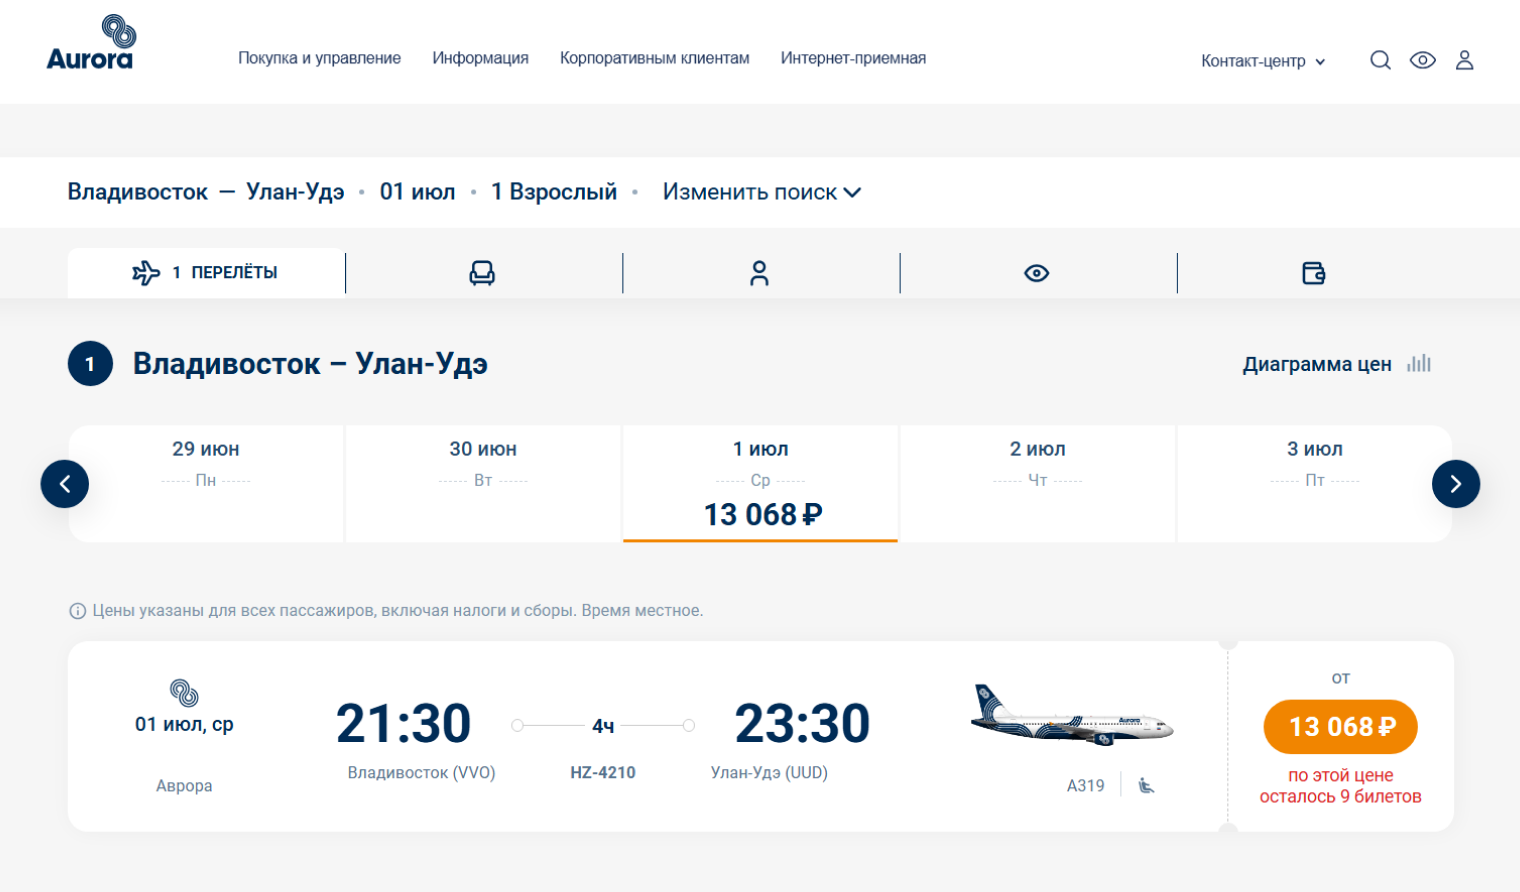Click the Aurora logo in the header
Viewport: 1520px width, 892px height.
coord(90,43)
